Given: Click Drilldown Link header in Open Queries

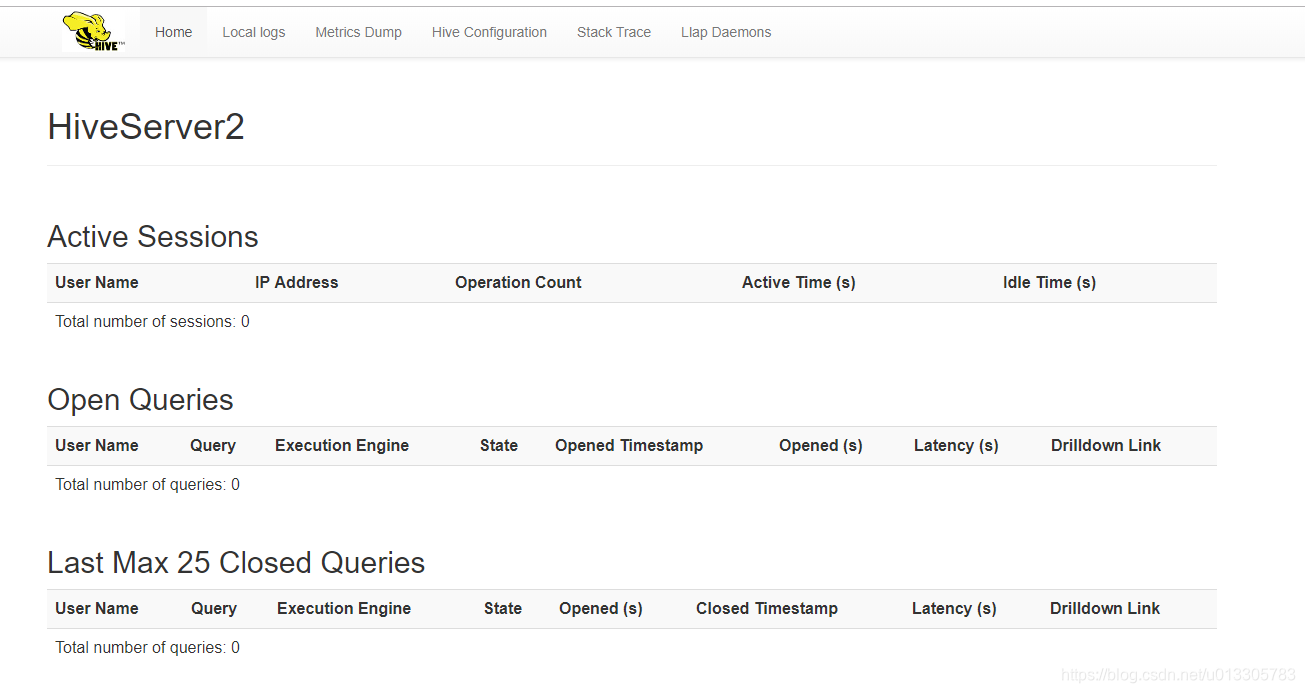Looking at the screenshot, I should [x=1106, y=445].
